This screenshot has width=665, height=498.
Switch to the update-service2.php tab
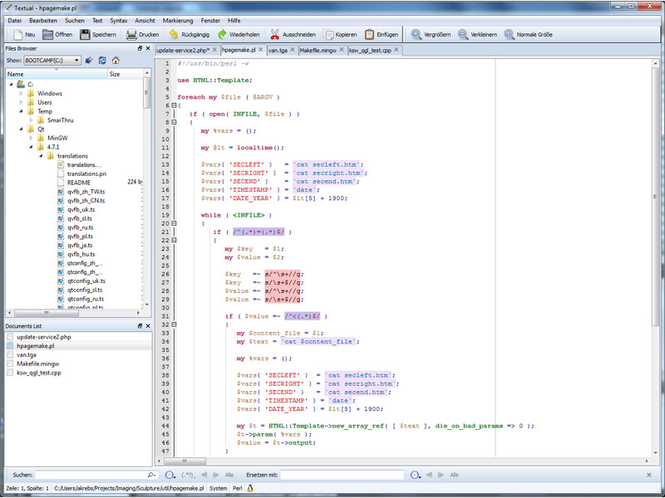(x=184, y=49)
